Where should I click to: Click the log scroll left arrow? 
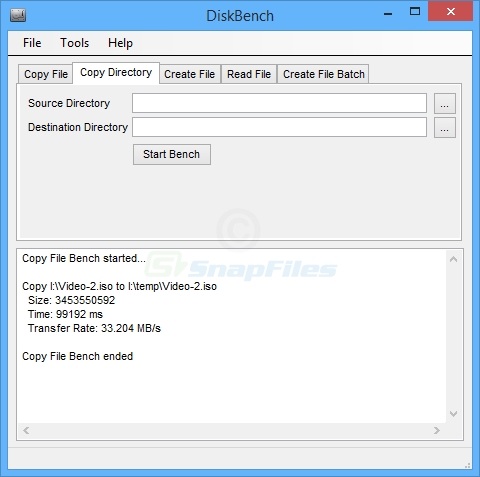[x=26, y=430]
